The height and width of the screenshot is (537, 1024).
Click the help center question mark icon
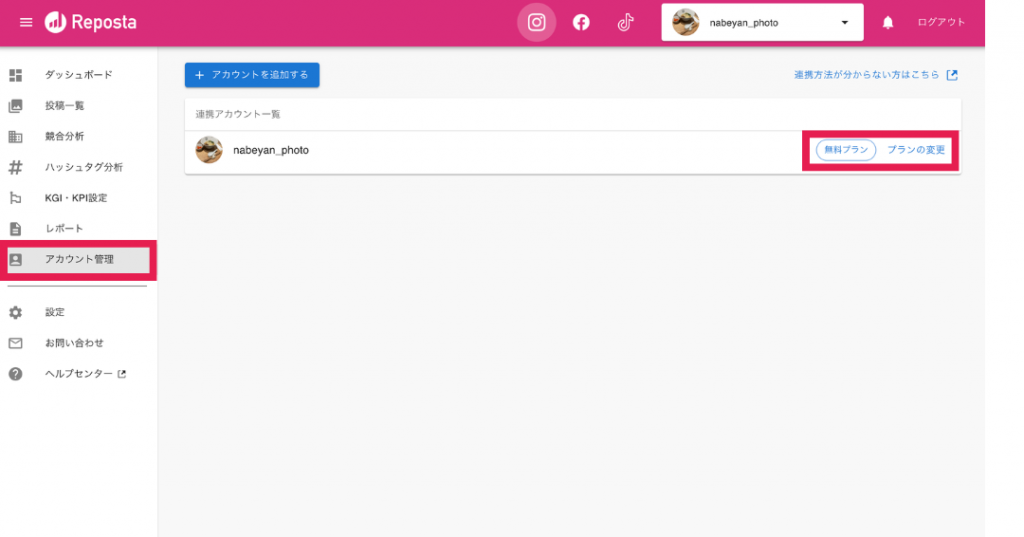click(16, 374)
